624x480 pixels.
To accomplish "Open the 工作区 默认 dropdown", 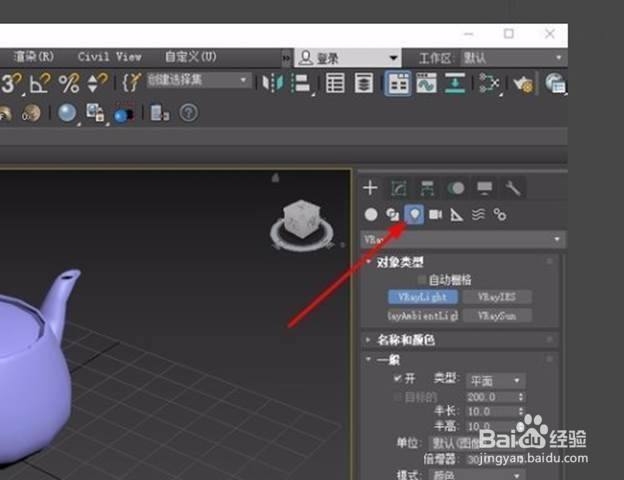I will 513,59.
